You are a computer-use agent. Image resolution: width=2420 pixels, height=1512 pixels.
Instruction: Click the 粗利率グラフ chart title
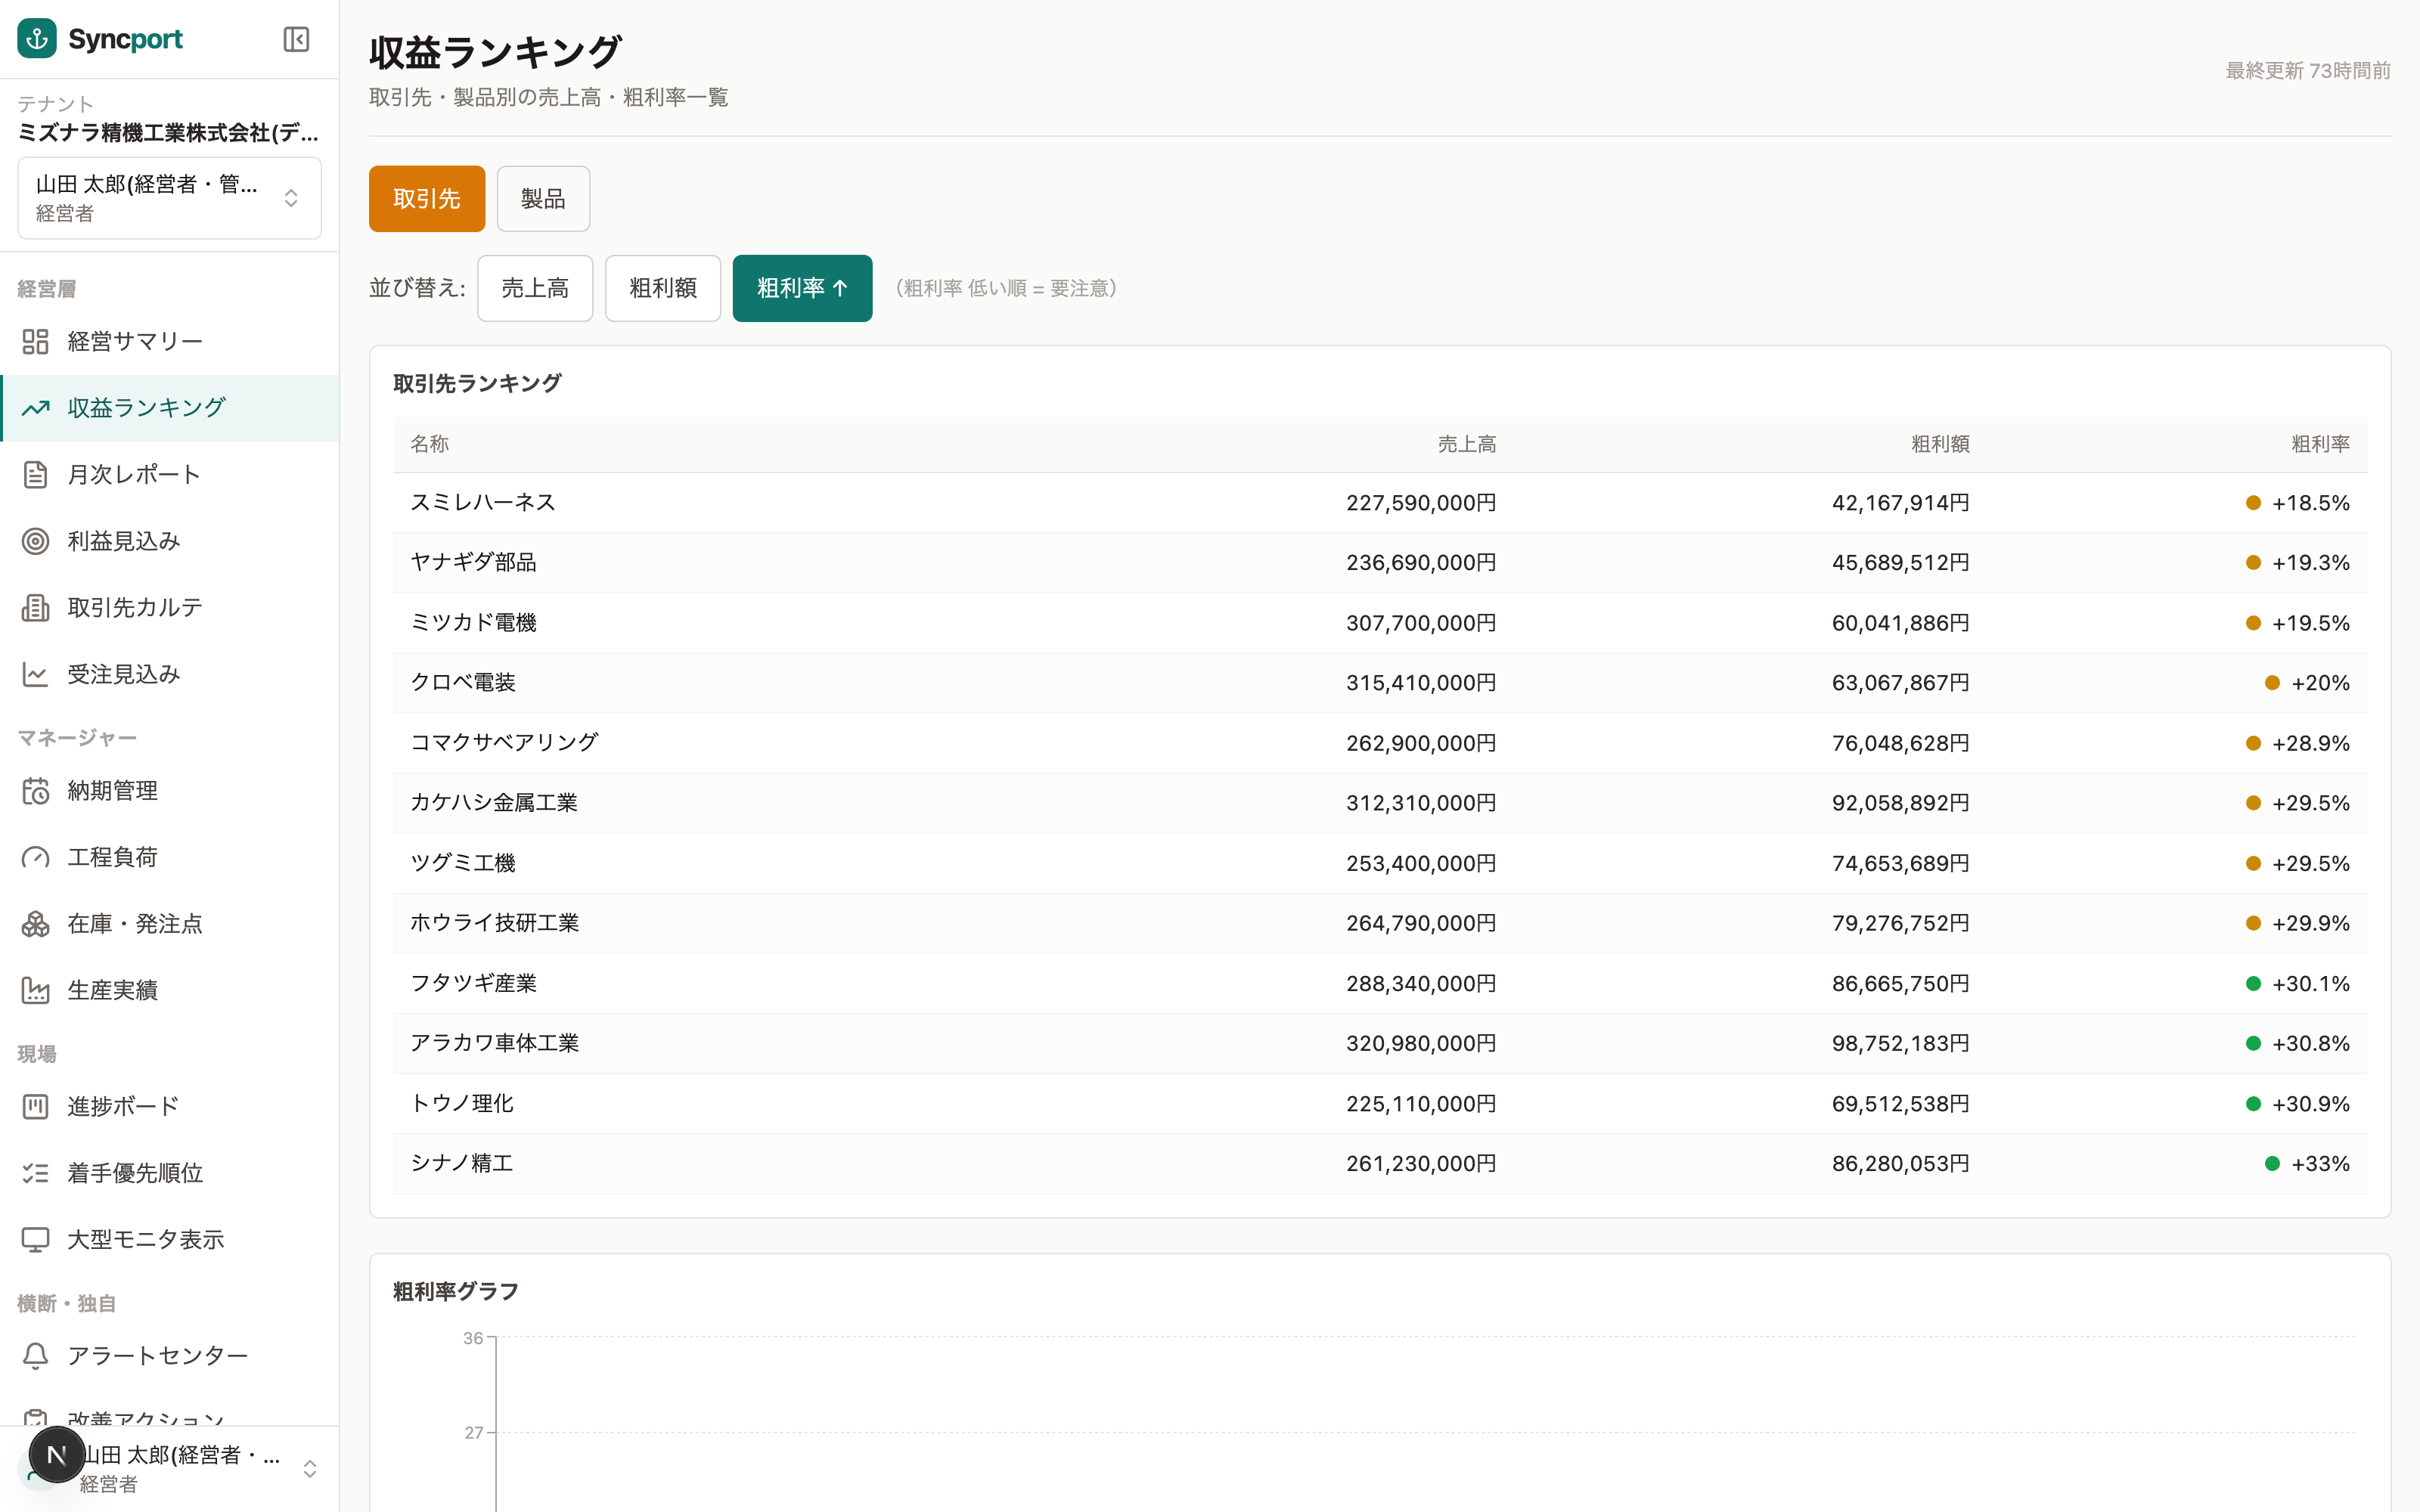pyautogui.click(x=456, y=1292)
